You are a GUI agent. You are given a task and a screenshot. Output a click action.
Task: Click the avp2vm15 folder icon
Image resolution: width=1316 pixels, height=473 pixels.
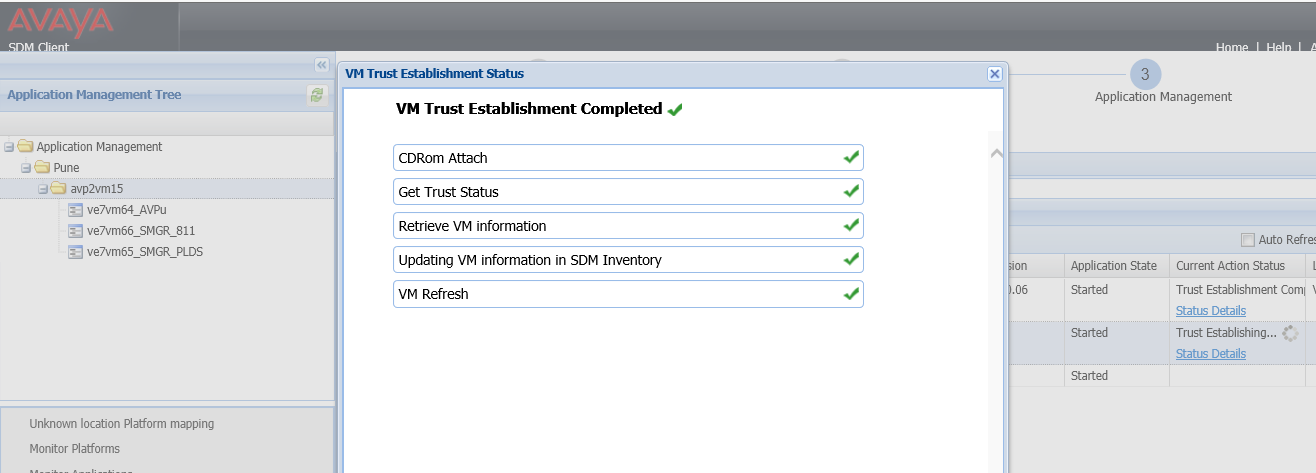(59, 189)
